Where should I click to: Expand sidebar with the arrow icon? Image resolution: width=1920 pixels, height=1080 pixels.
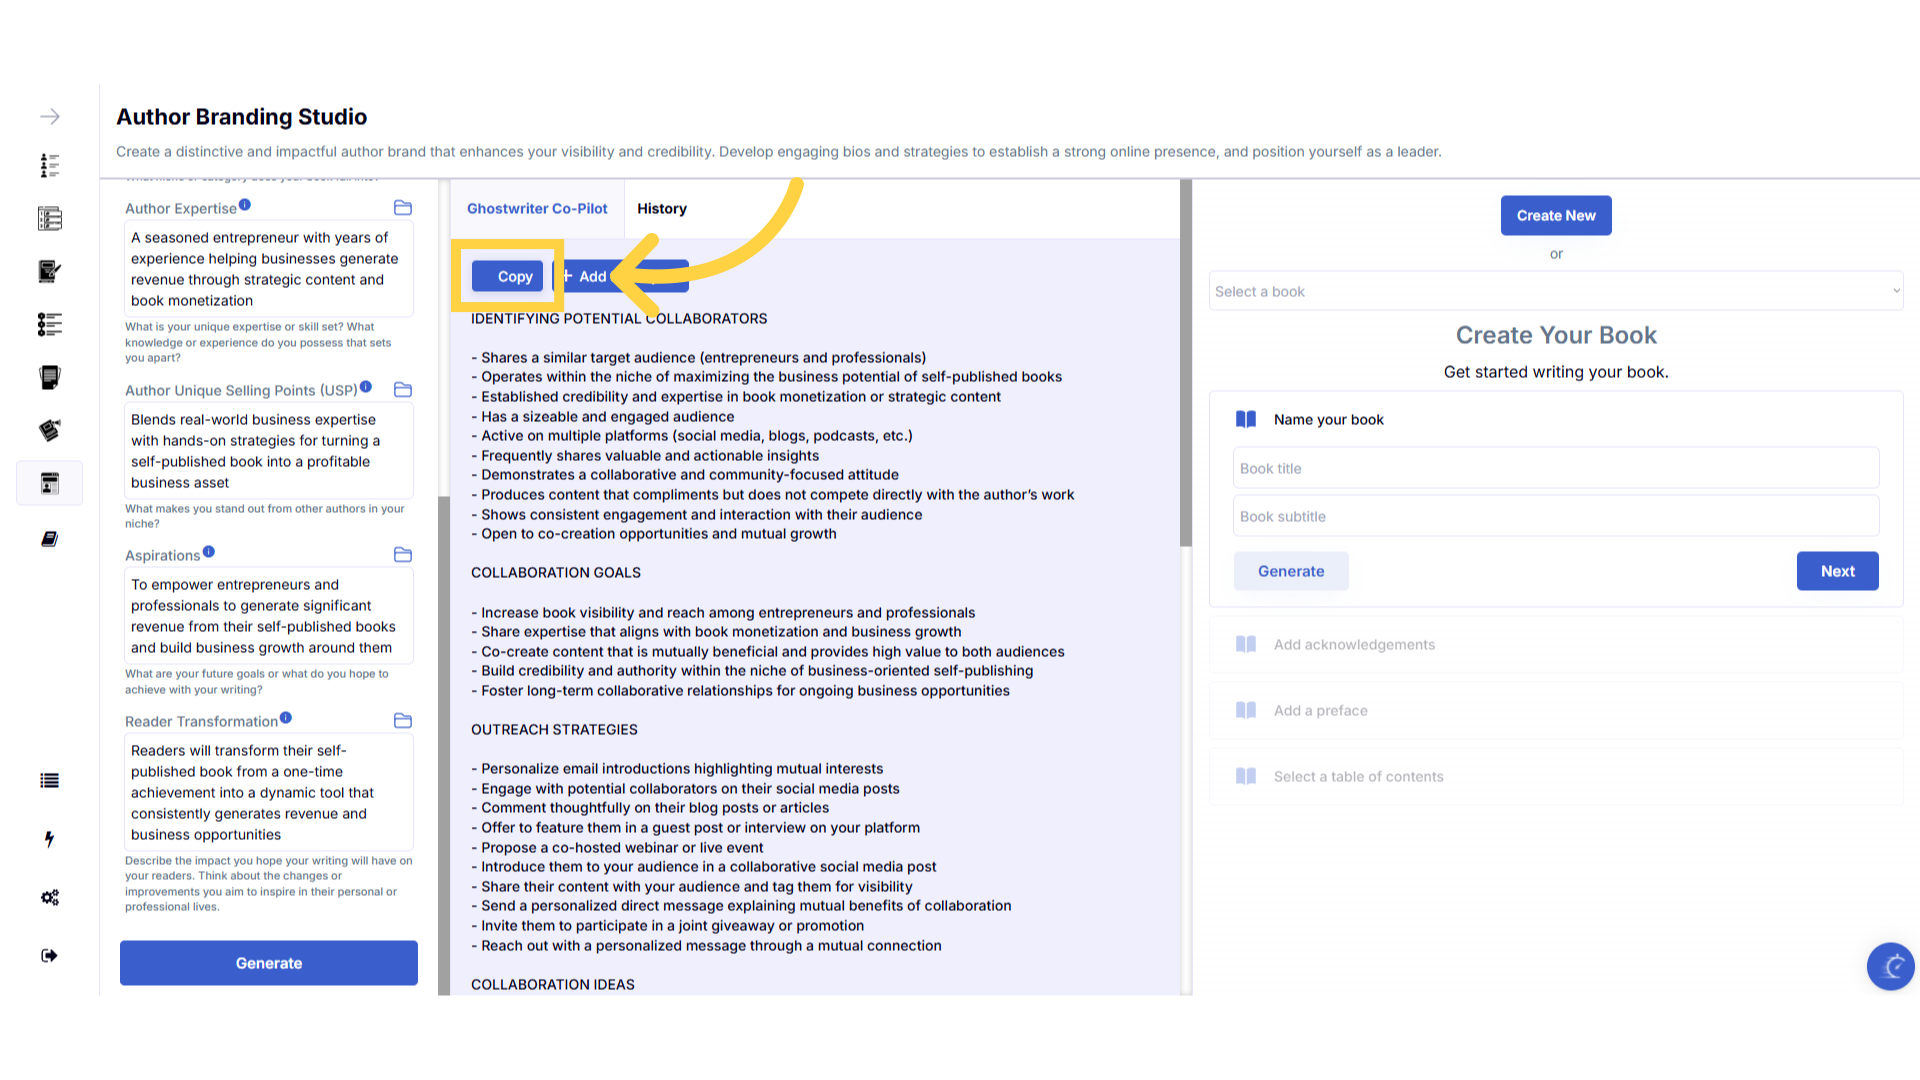(49, 117)
